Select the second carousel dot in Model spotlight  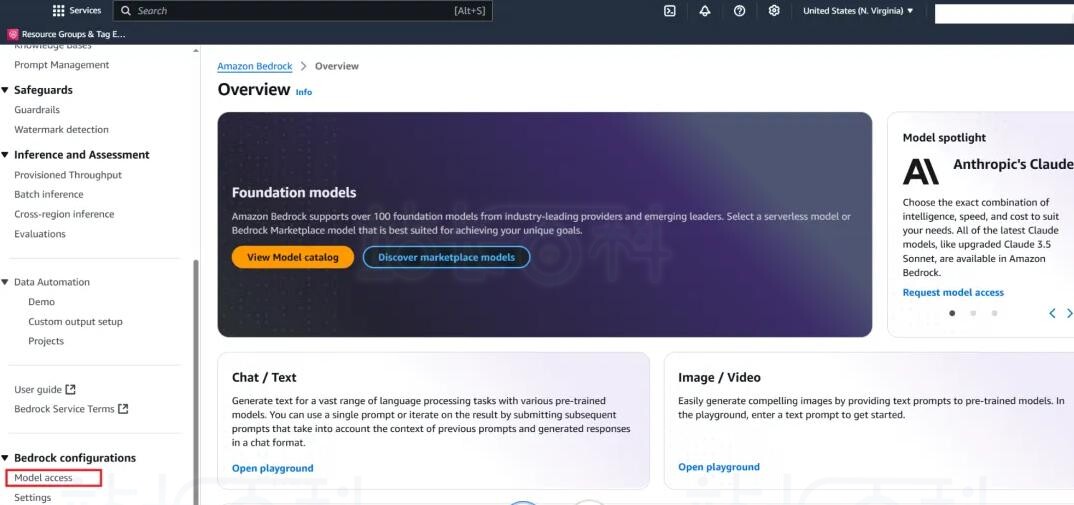[x=973, y=313]
